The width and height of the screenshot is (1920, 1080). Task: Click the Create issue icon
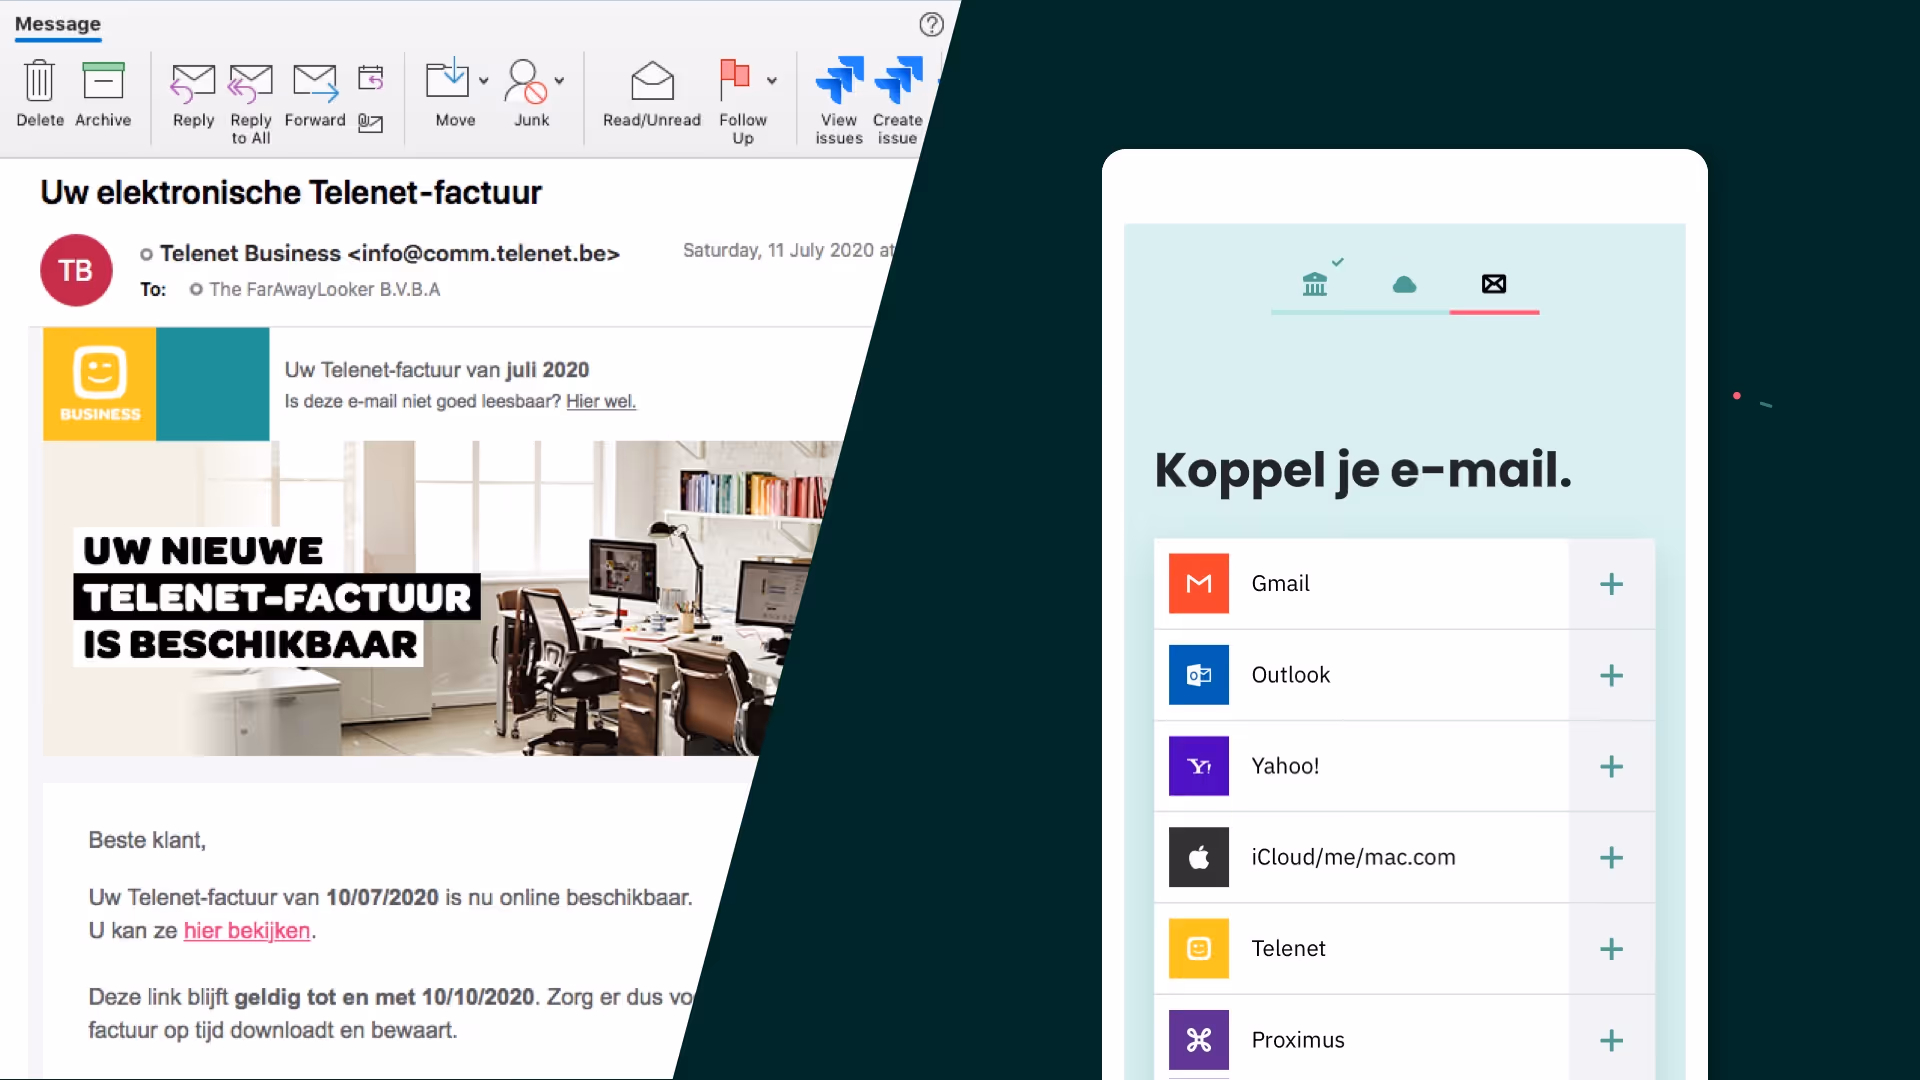pyautogui.click(x=898, y=82)
